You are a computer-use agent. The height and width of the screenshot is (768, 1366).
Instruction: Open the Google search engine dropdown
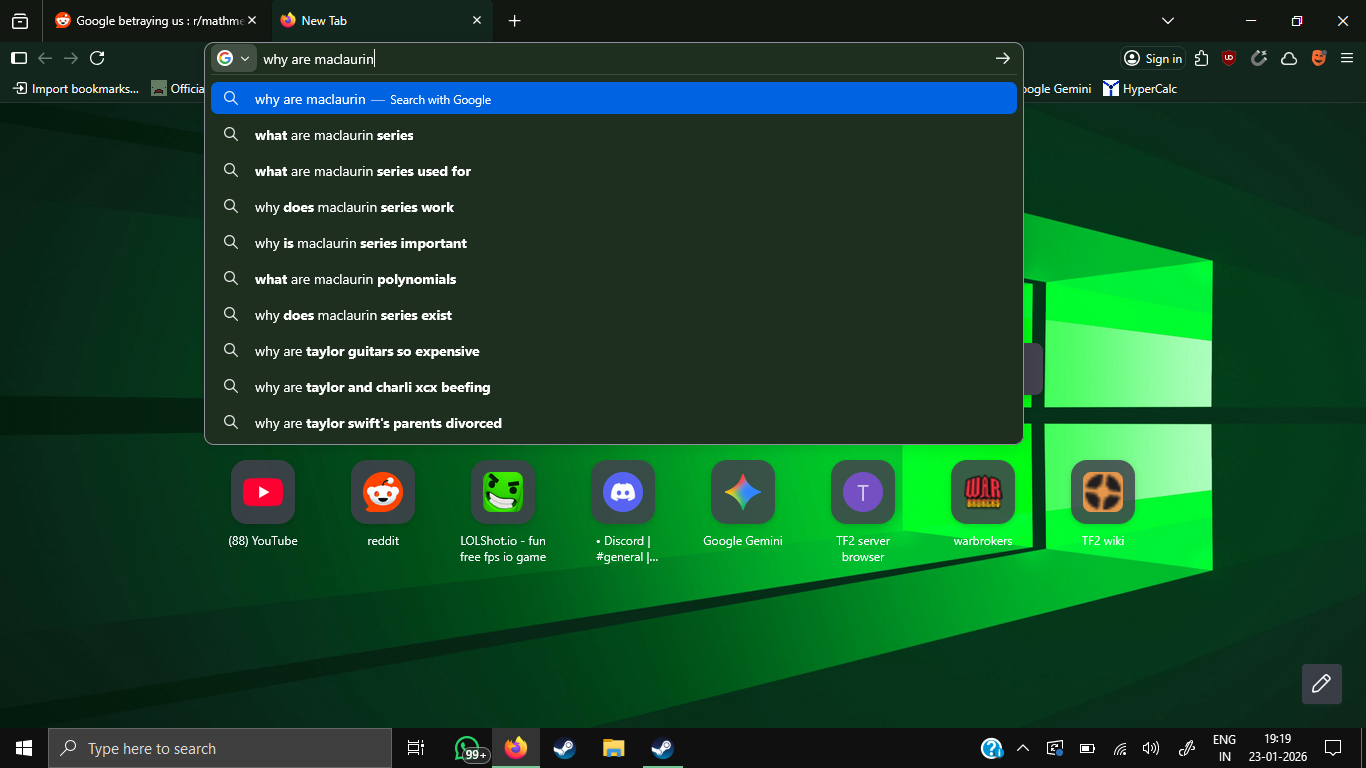pos(234,59)
